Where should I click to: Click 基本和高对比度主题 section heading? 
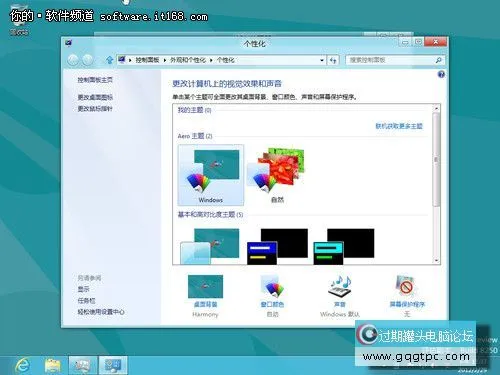[x=210, y=214]
